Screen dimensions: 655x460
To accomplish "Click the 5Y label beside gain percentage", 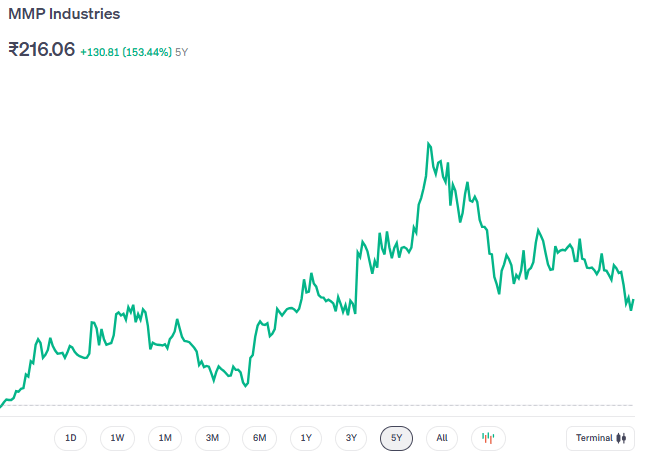I will 181,50.
